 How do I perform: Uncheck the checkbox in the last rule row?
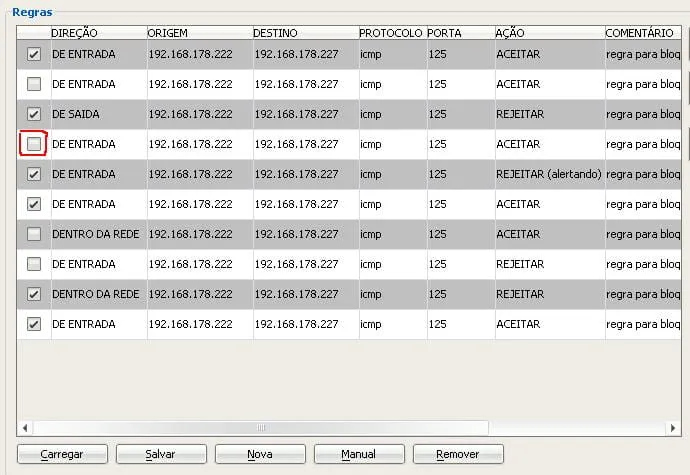(x=34, y=324)
